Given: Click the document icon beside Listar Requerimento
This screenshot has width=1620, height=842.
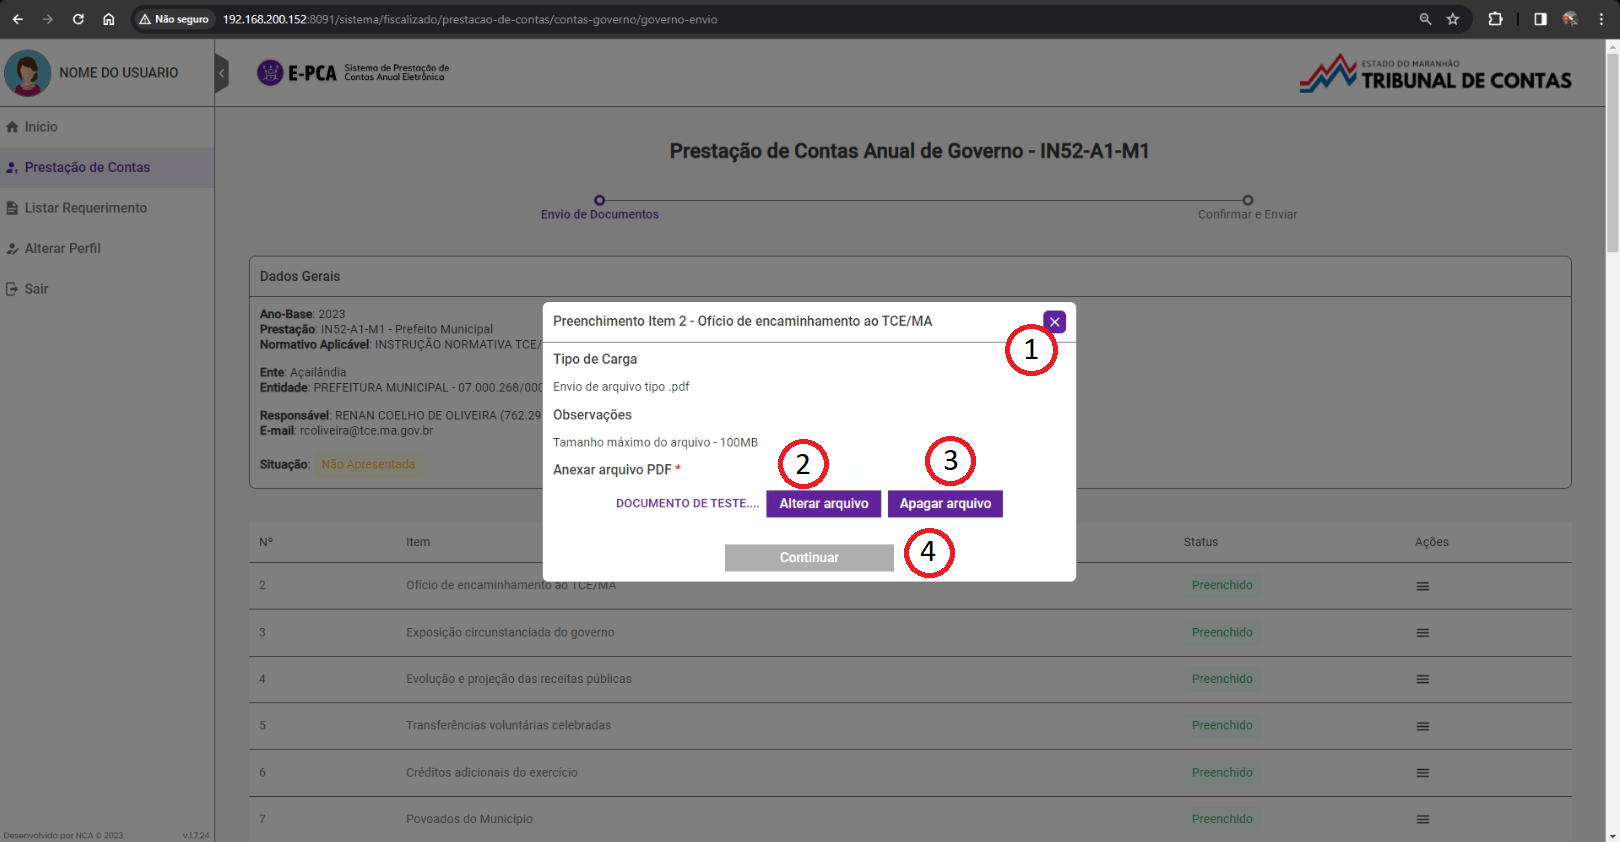Looking at the screenshot, I should (12, 208).
